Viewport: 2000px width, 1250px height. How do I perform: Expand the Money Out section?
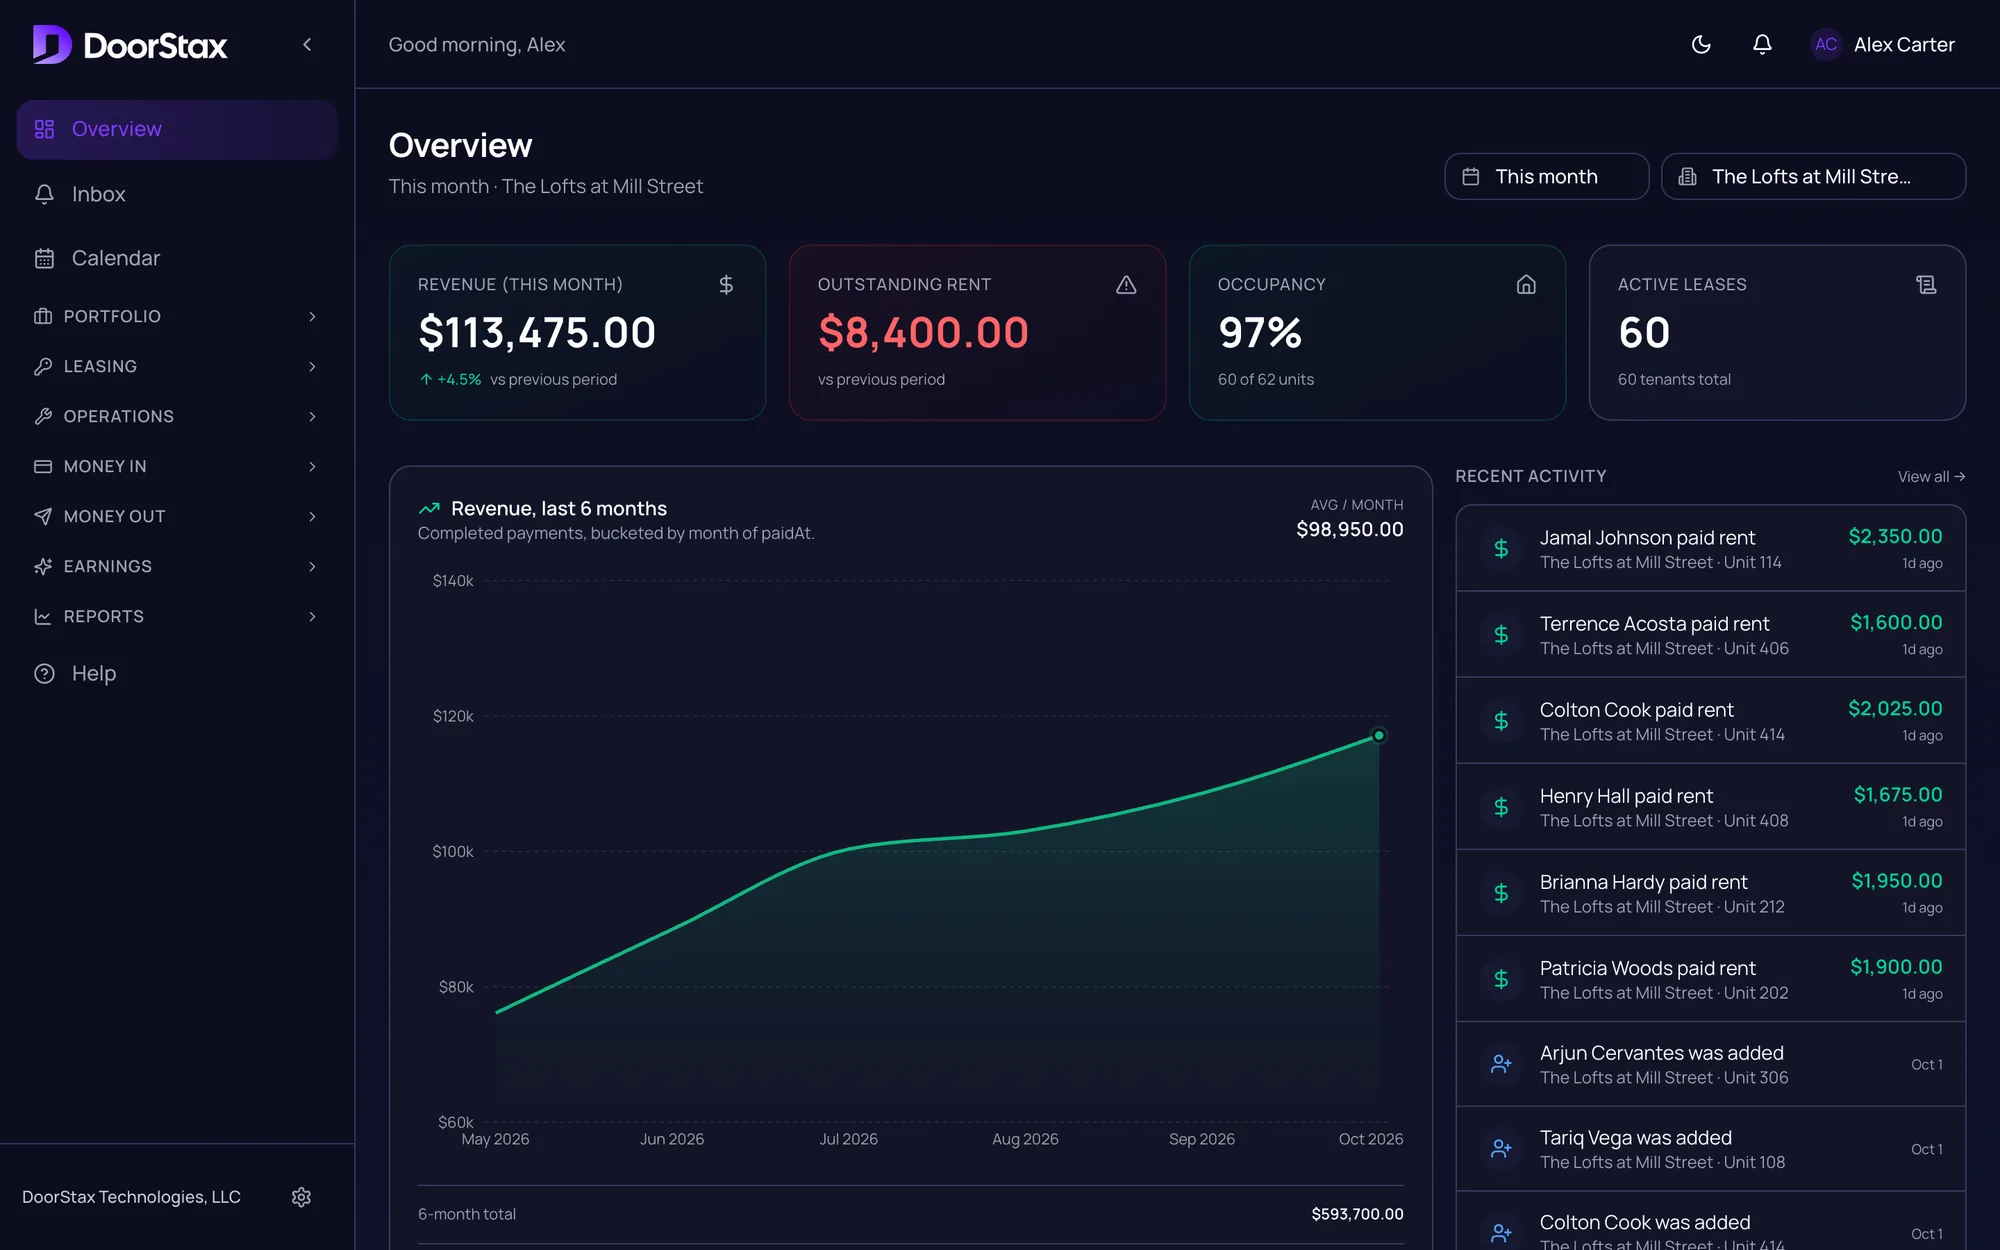point(177,516)
